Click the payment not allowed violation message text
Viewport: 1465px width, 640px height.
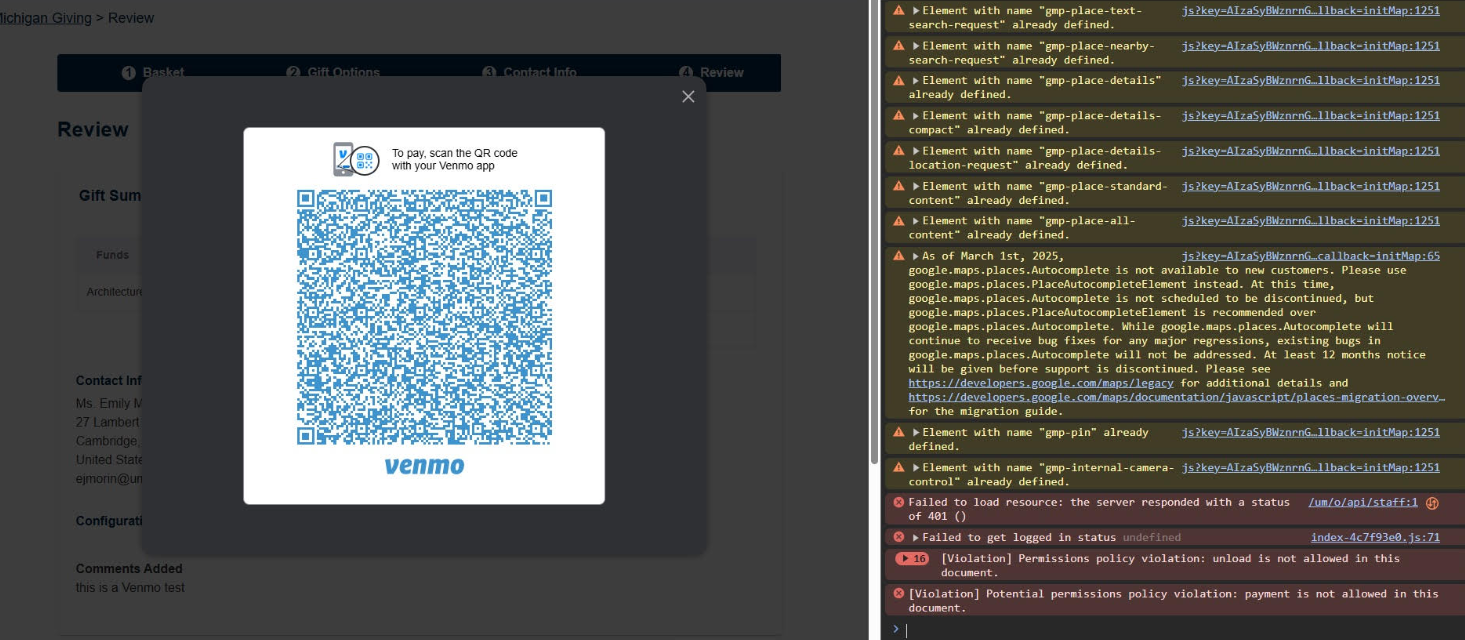click(1173, 600)
